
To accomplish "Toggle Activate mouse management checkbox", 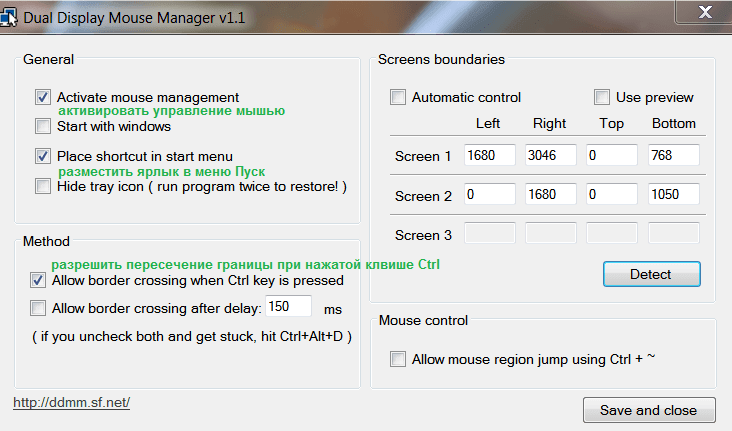I will [42, 97].
